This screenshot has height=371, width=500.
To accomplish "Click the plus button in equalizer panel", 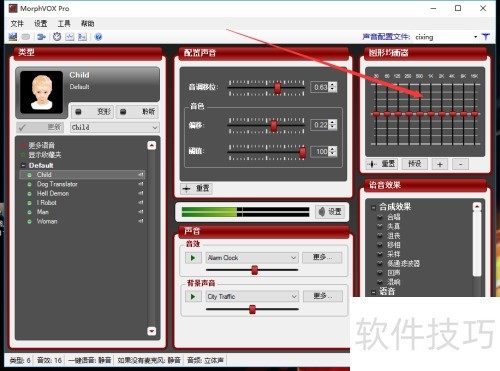I will (x=440, y=164).
